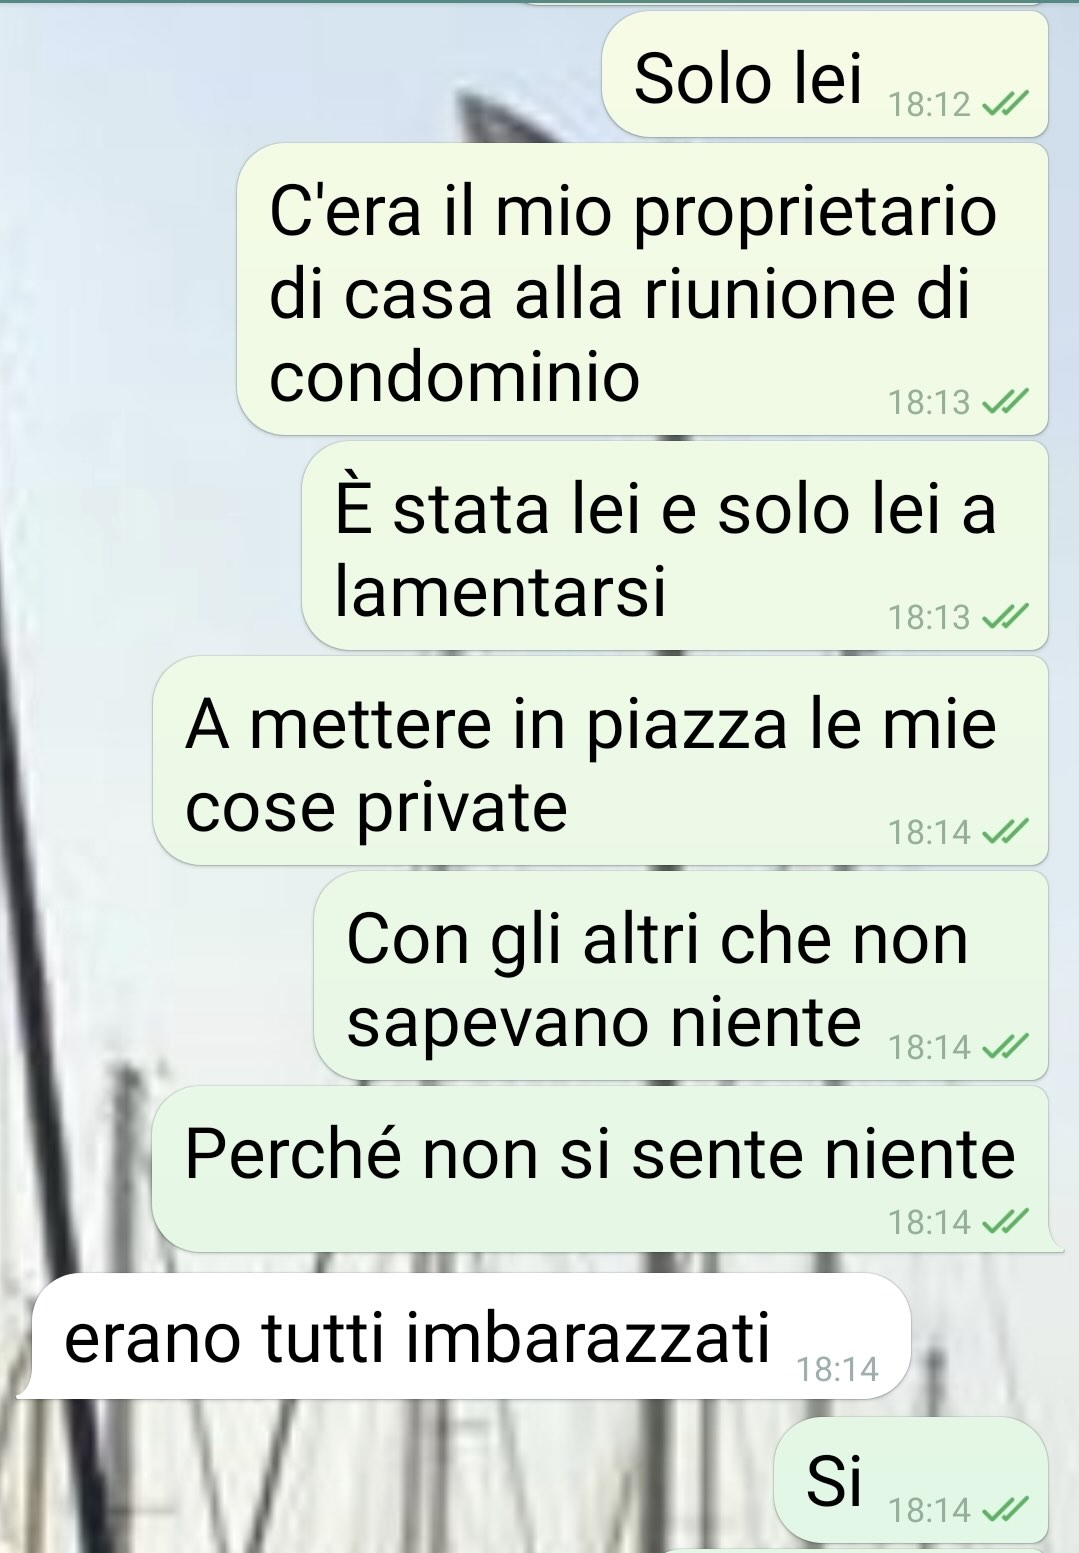Image resolution: width=1079 pixels, height=1553 pixels.
Task: Select the 'C'era il mio proprietario' message
Action: pyautogui.click(x=642, y=289)
